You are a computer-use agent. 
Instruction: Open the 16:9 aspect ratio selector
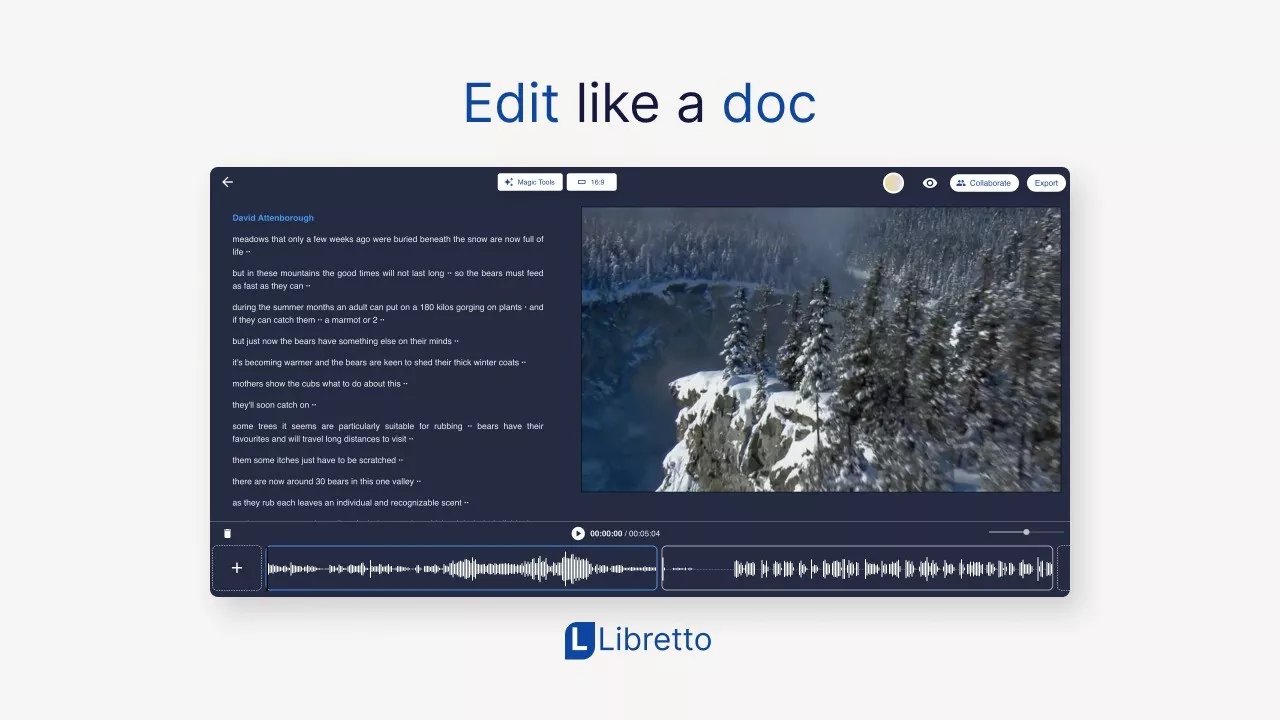(591, 182)
